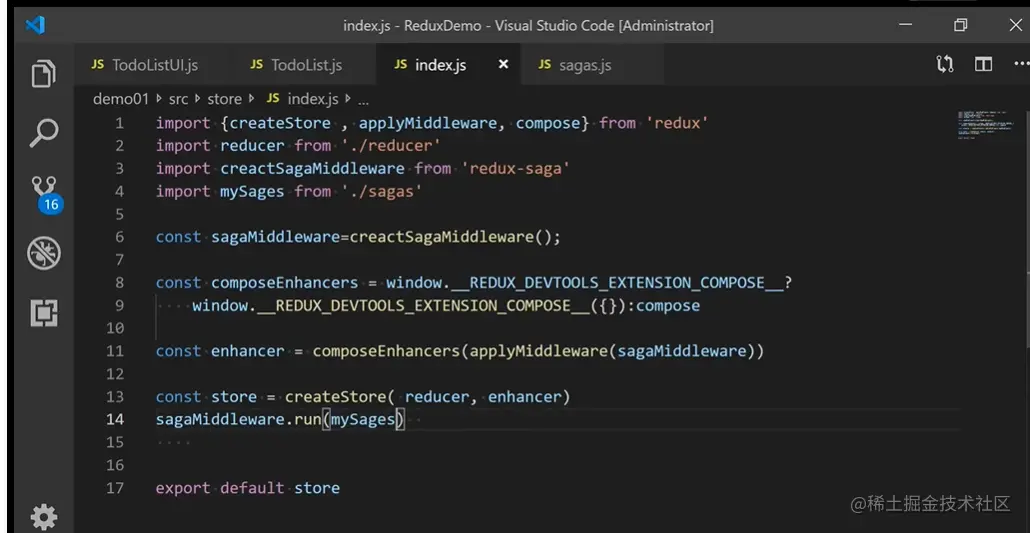The width and height of the screenshot is (1030, 533).
Task: Click 'createStore(' call on line 13
Action: tap(340, 396)
